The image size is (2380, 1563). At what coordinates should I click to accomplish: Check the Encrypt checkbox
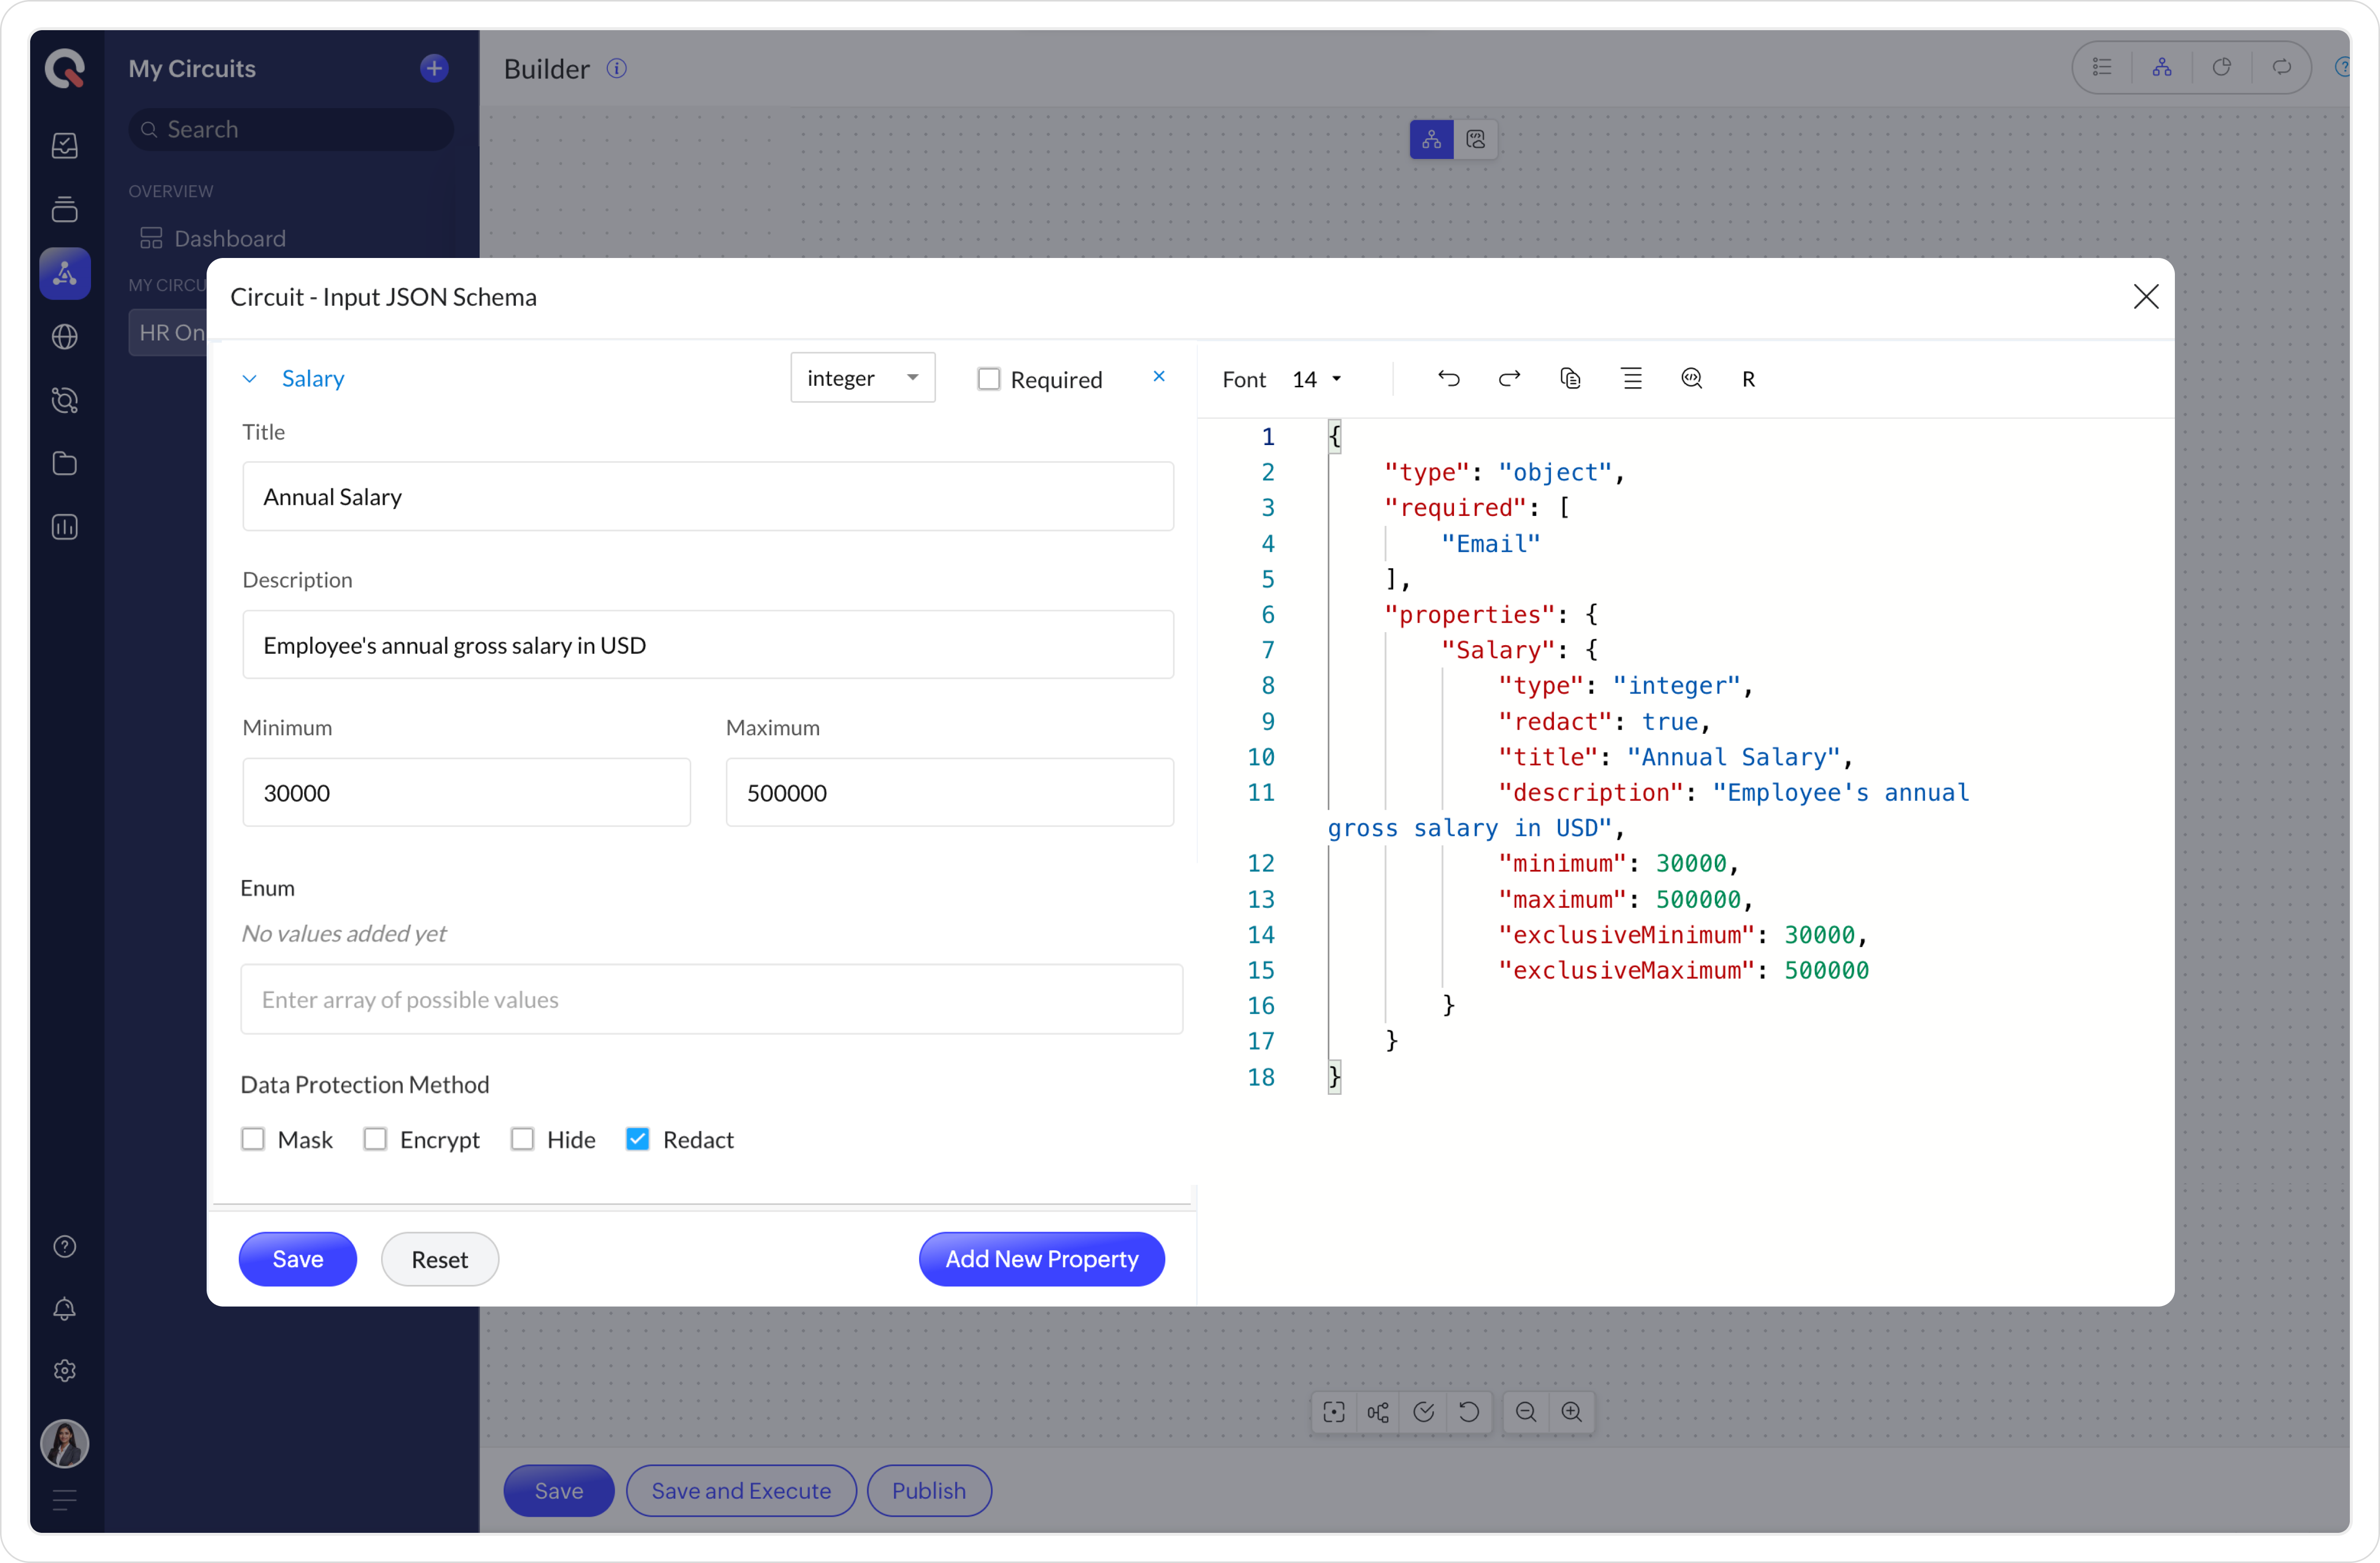click(x=375, y=1139)
